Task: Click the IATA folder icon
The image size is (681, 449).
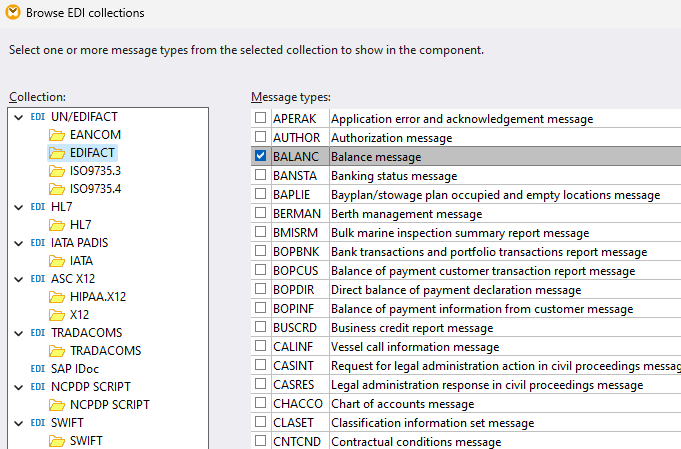Action: 57,261
